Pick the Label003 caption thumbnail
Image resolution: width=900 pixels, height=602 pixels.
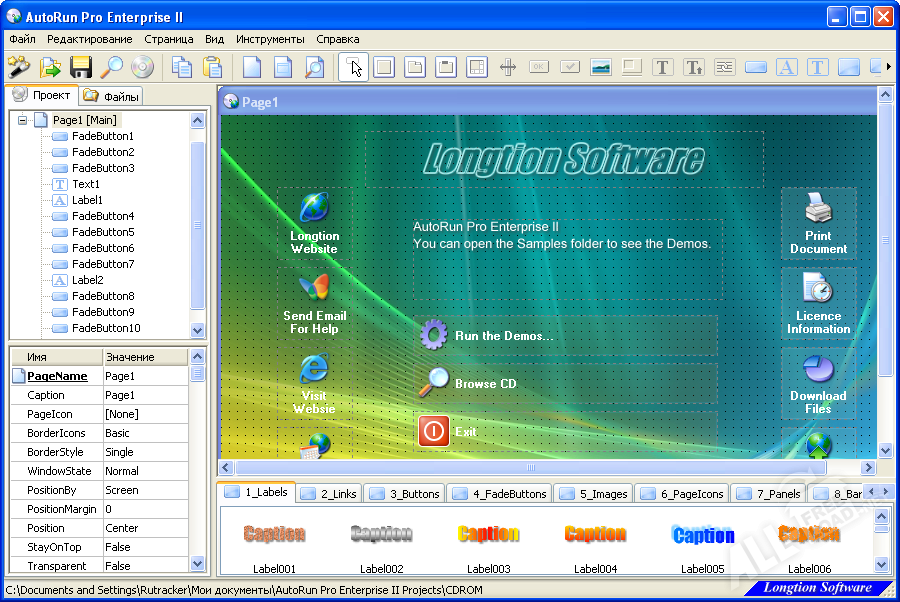pos(488,540)
